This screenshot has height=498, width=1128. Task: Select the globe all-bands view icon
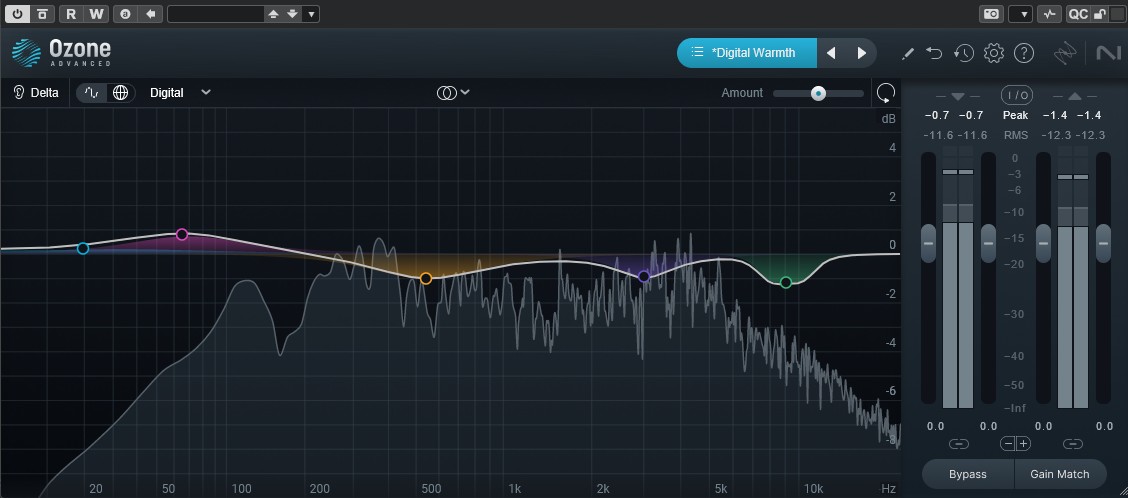point(120,93)
